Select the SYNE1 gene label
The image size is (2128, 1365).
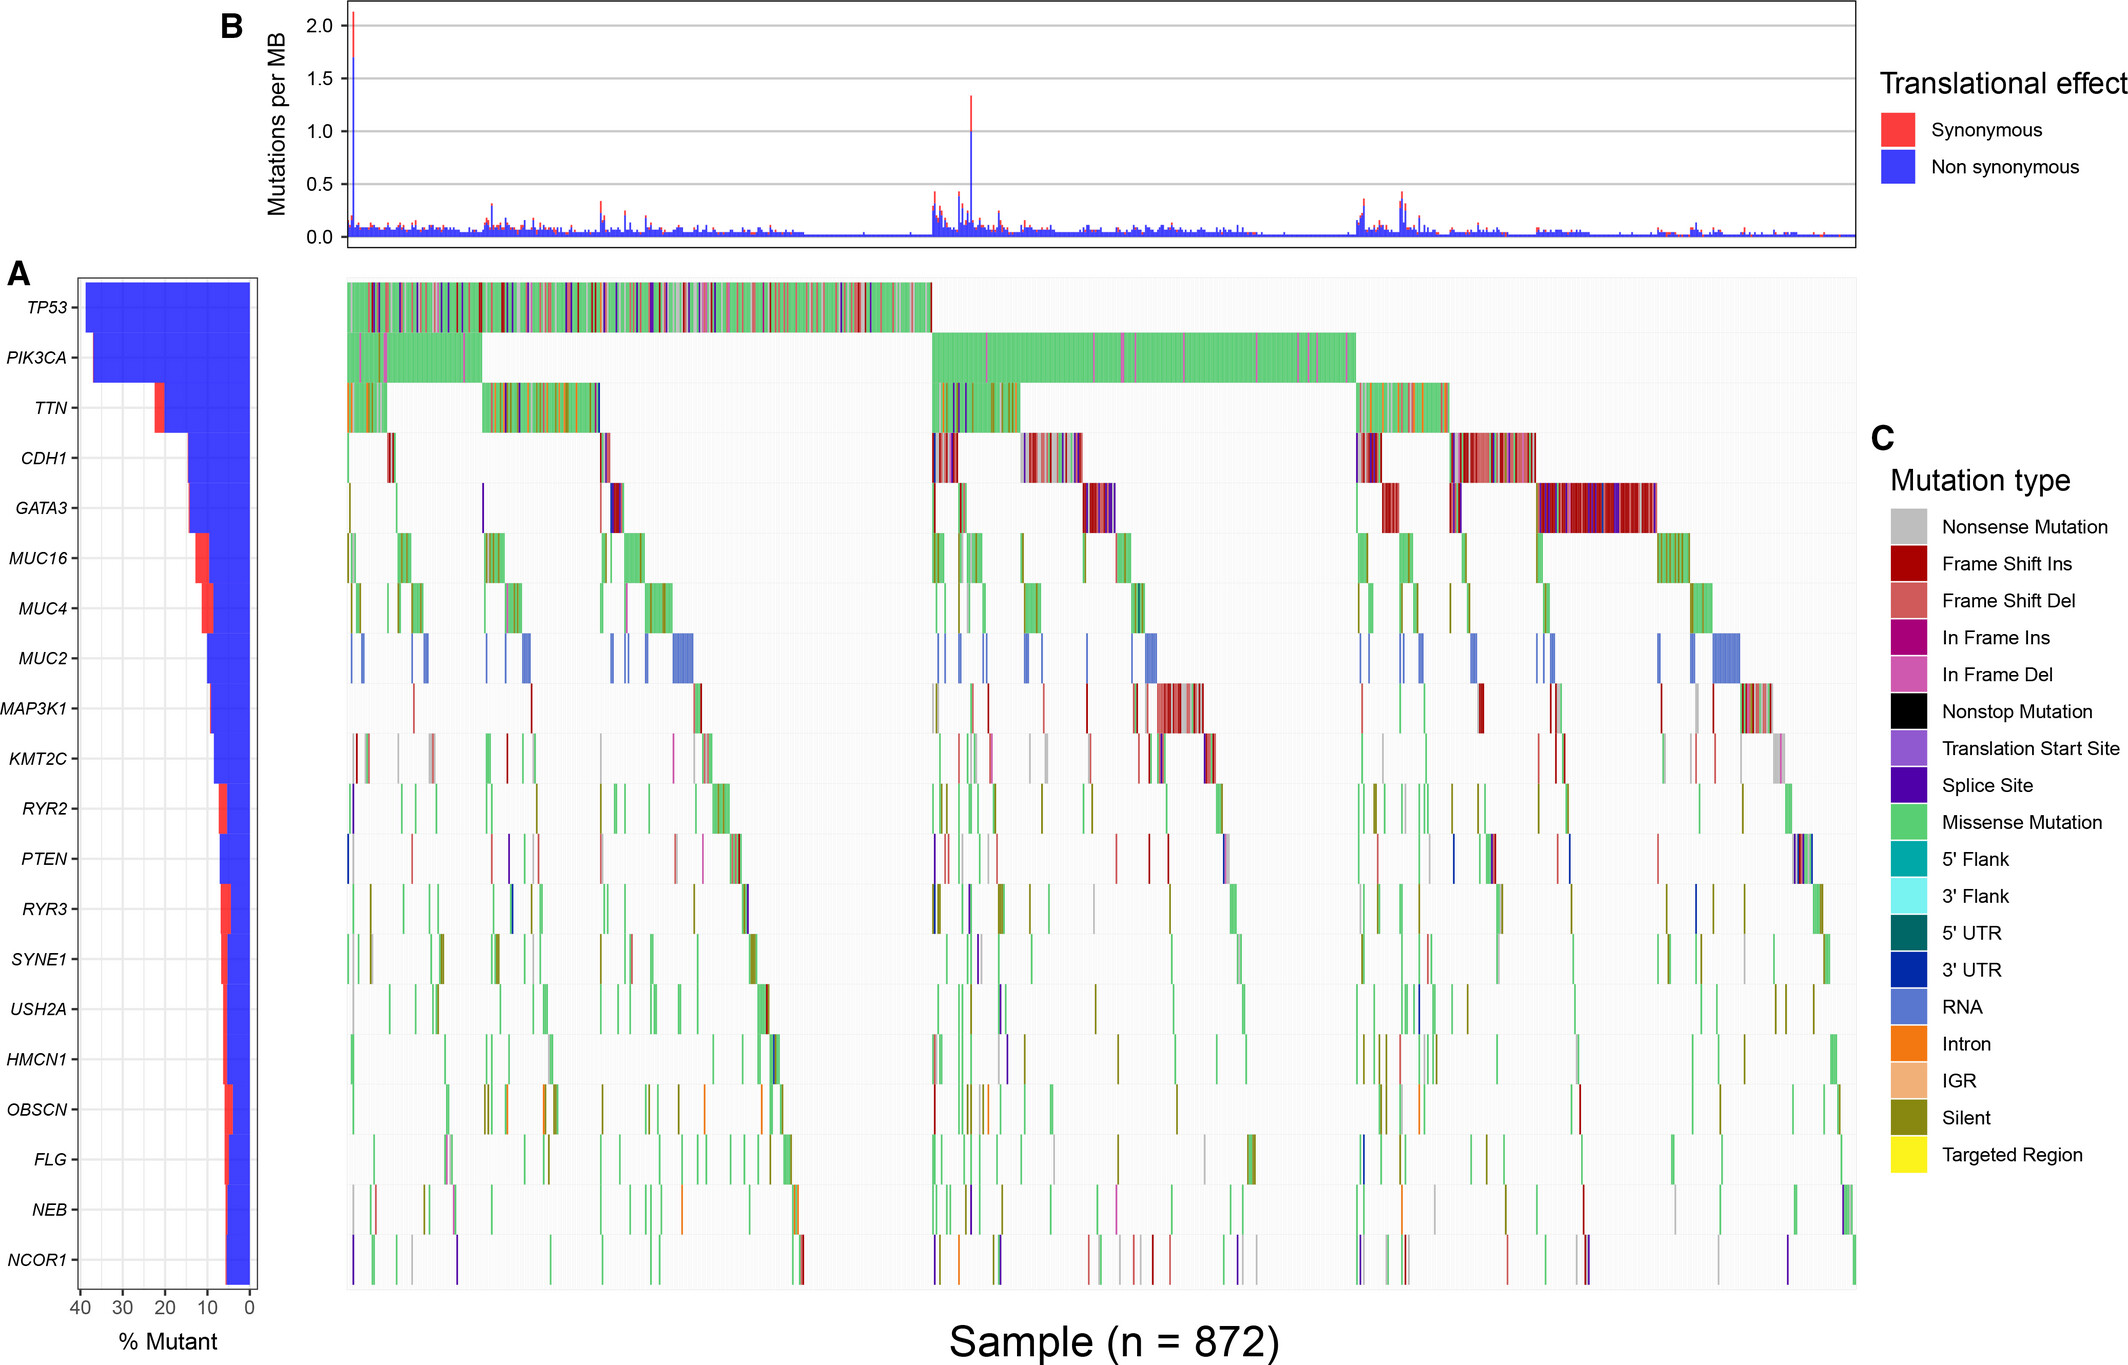tap(39, 959)
